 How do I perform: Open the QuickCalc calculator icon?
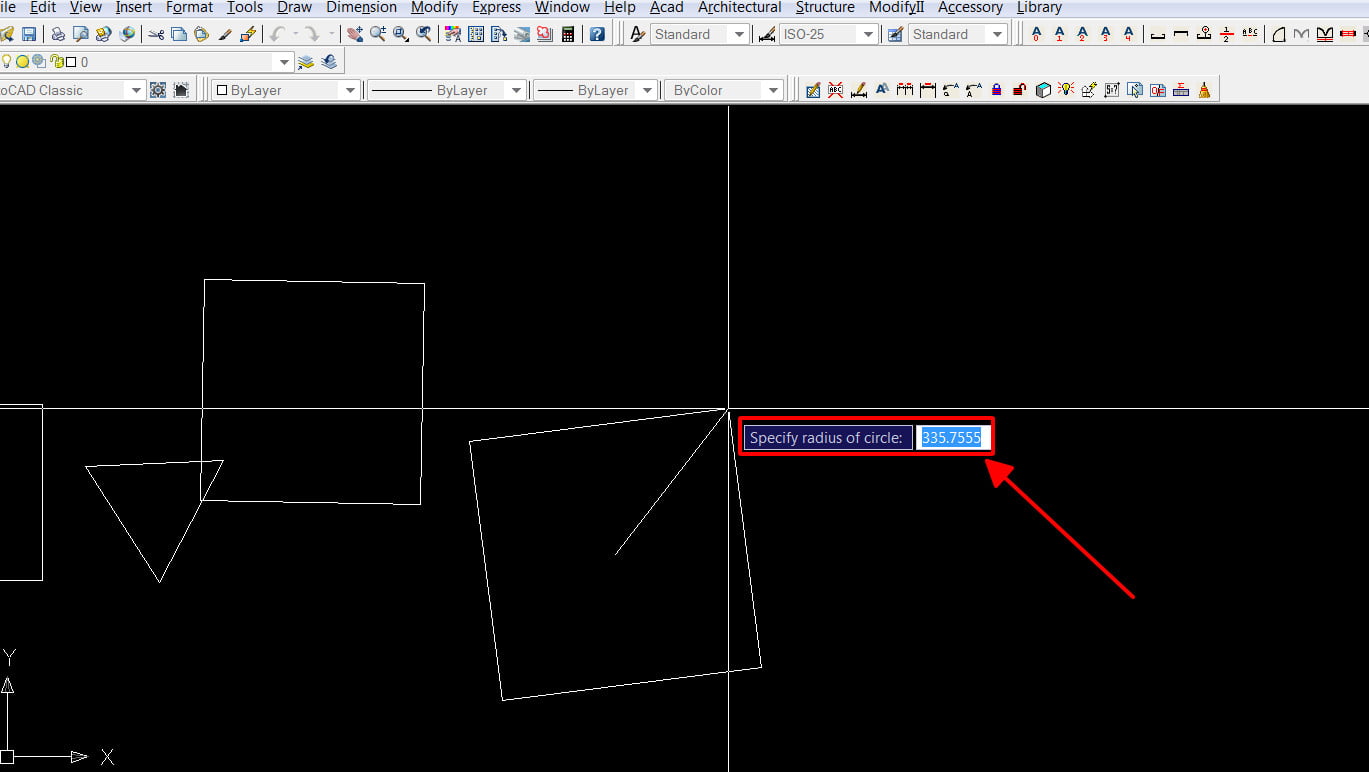point(568,34)
